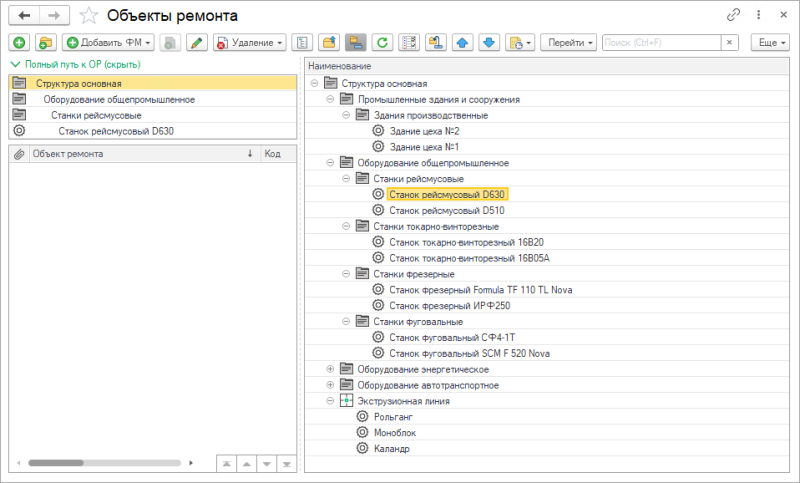Click the move to folder icon
The image size is (800, 483).
(329, 42)
